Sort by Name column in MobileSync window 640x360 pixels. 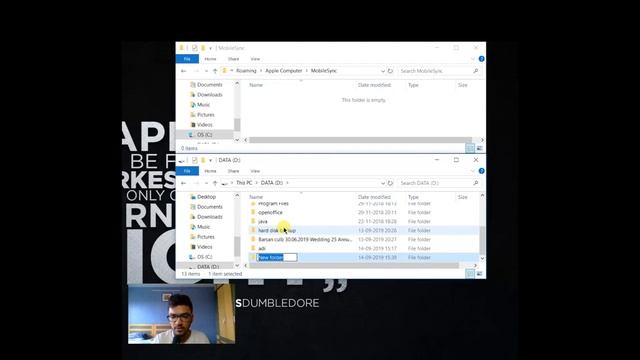(x=256, y=85)
